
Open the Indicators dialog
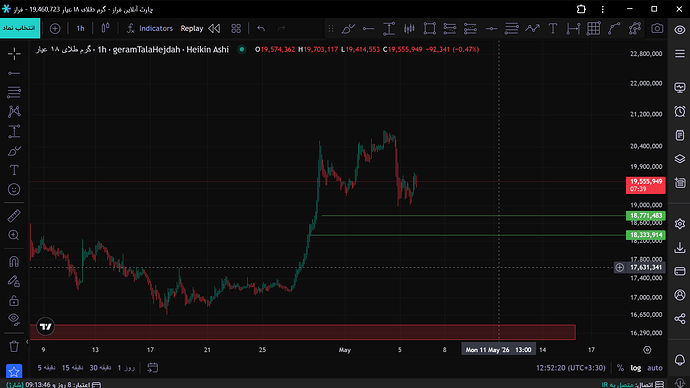click(x=150, y=29)
